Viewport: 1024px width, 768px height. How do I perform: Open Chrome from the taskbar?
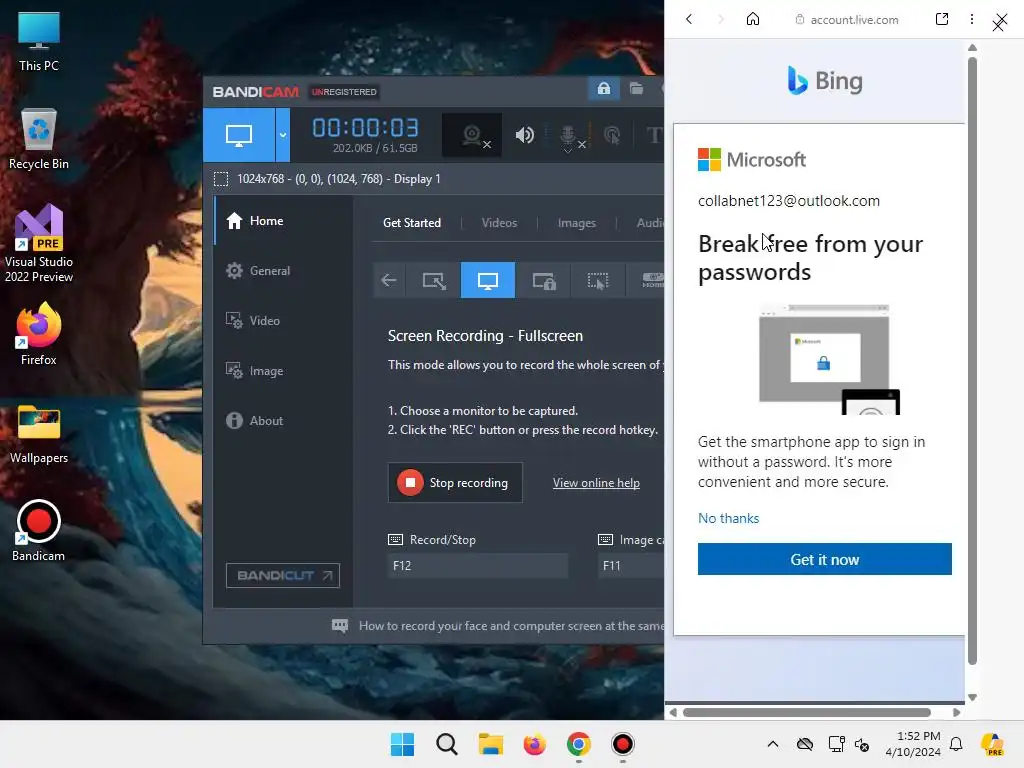click(x=579, y=744)
